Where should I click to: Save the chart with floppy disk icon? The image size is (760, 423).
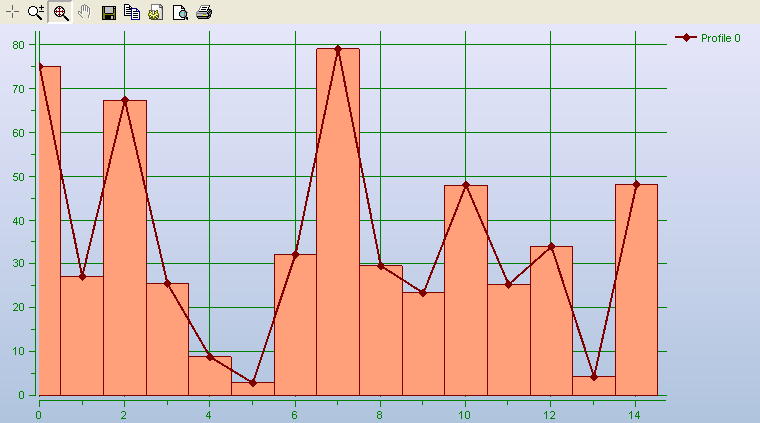point(109,12)
